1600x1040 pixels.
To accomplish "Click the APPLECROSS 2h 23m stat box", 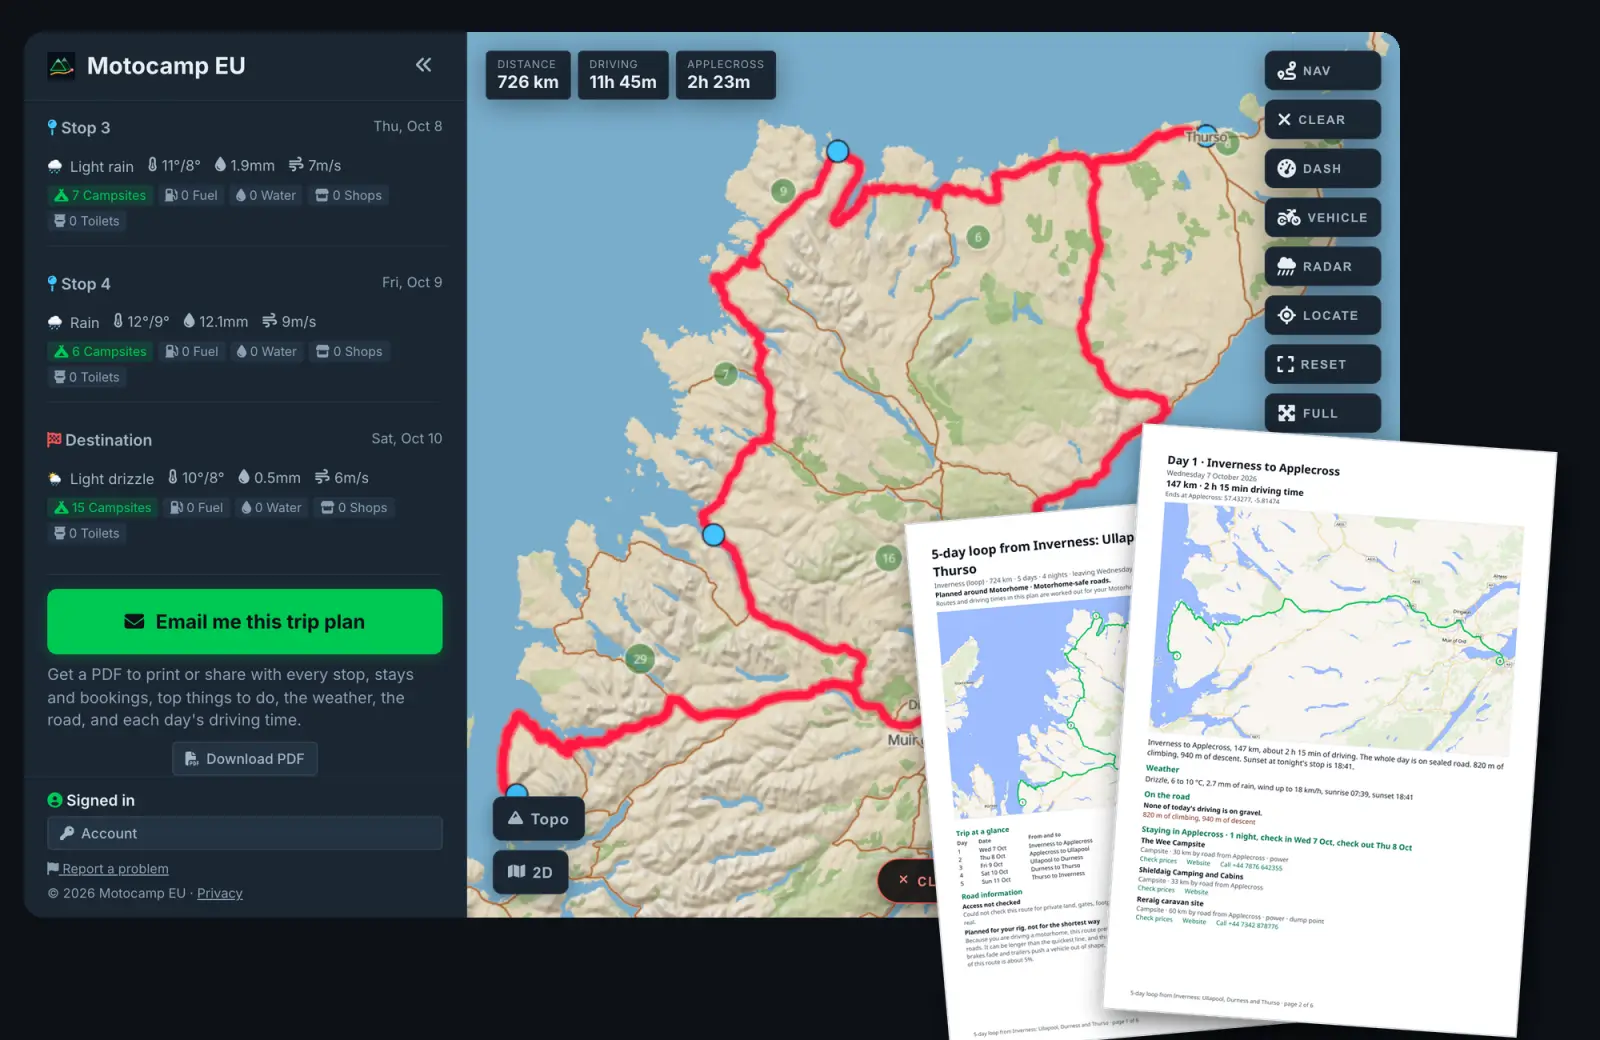I will coord(725,75).
